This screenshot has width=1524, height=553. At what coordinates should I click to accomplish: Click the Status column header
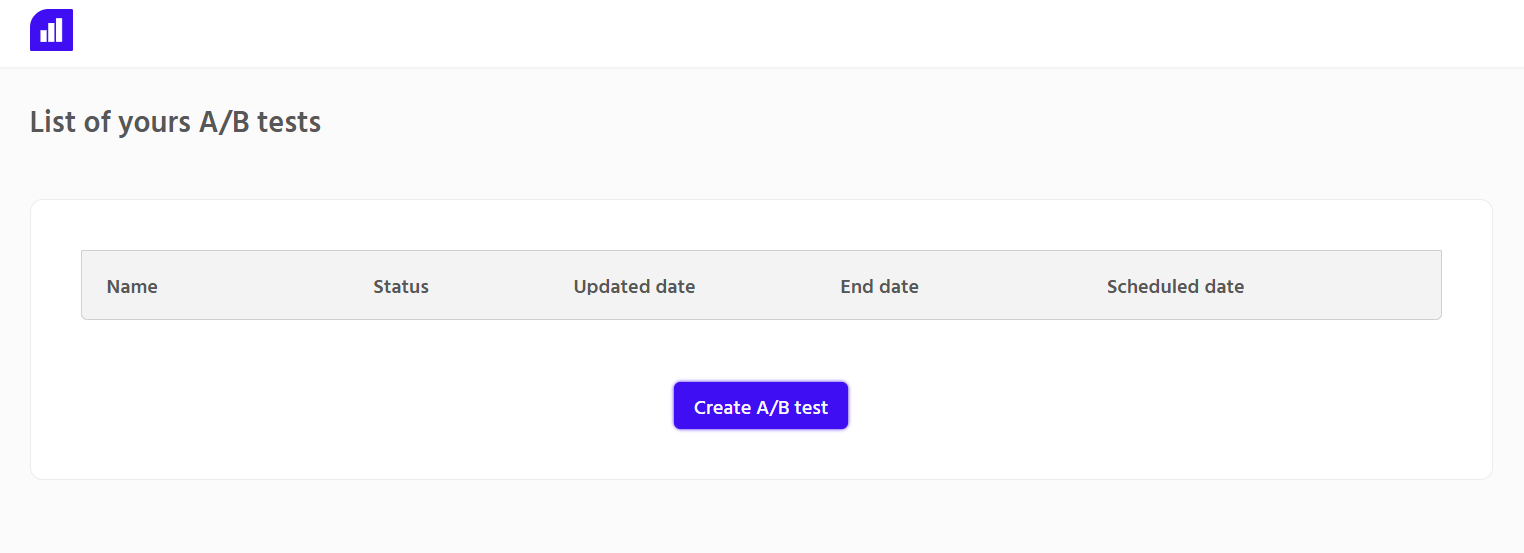(x=401, y=287)
